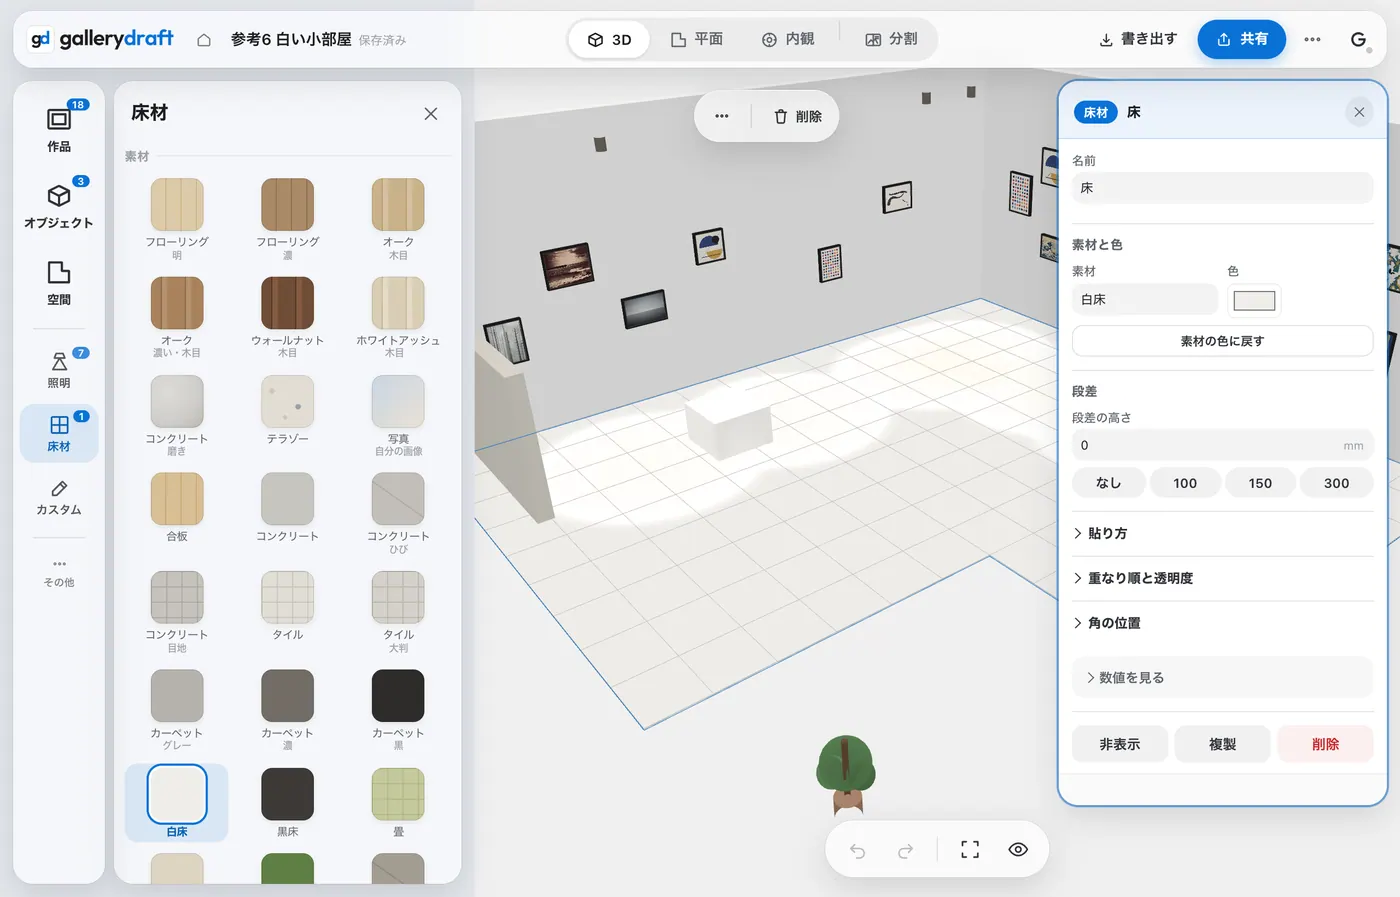
Task: Expand the 重なり順と透明度 section
Action: coord(1222,578)
